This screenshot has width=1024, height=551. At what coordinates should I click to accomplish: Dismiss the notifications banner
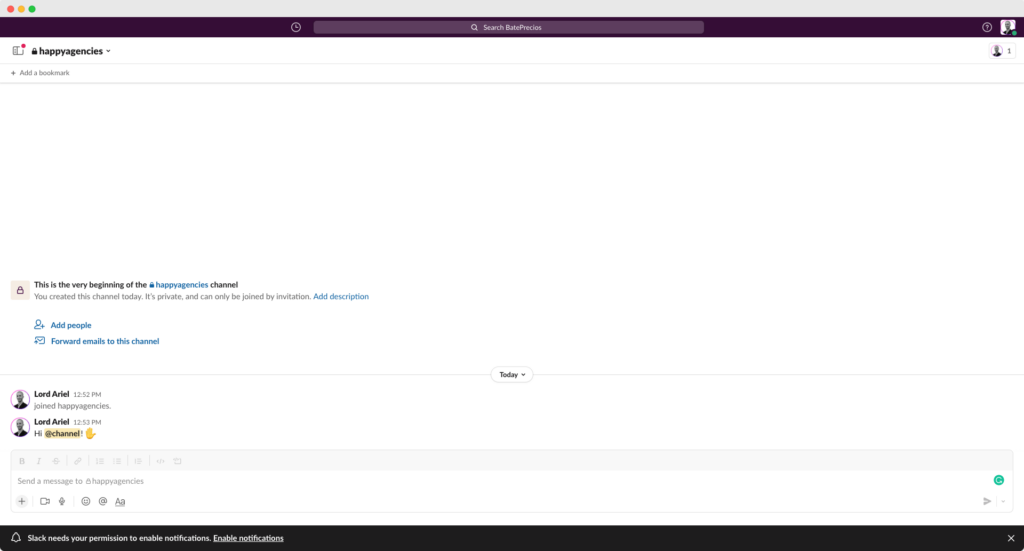1011,538
